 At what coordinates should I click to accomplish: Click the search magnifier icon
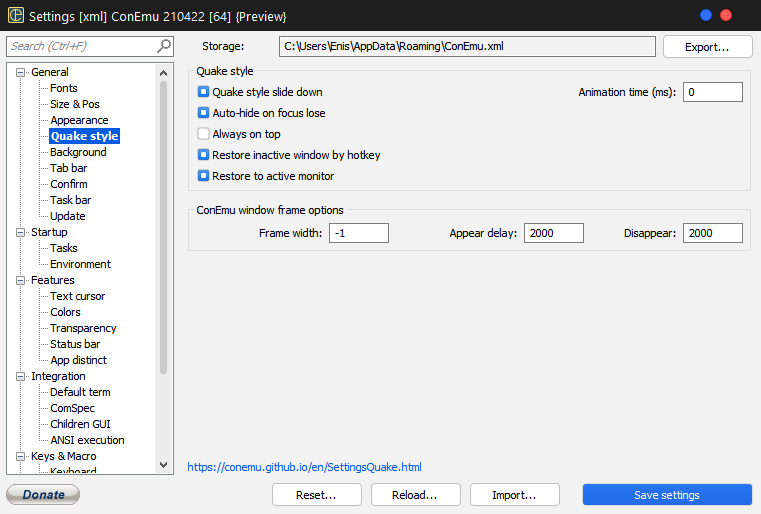click(x=164, y=46)
